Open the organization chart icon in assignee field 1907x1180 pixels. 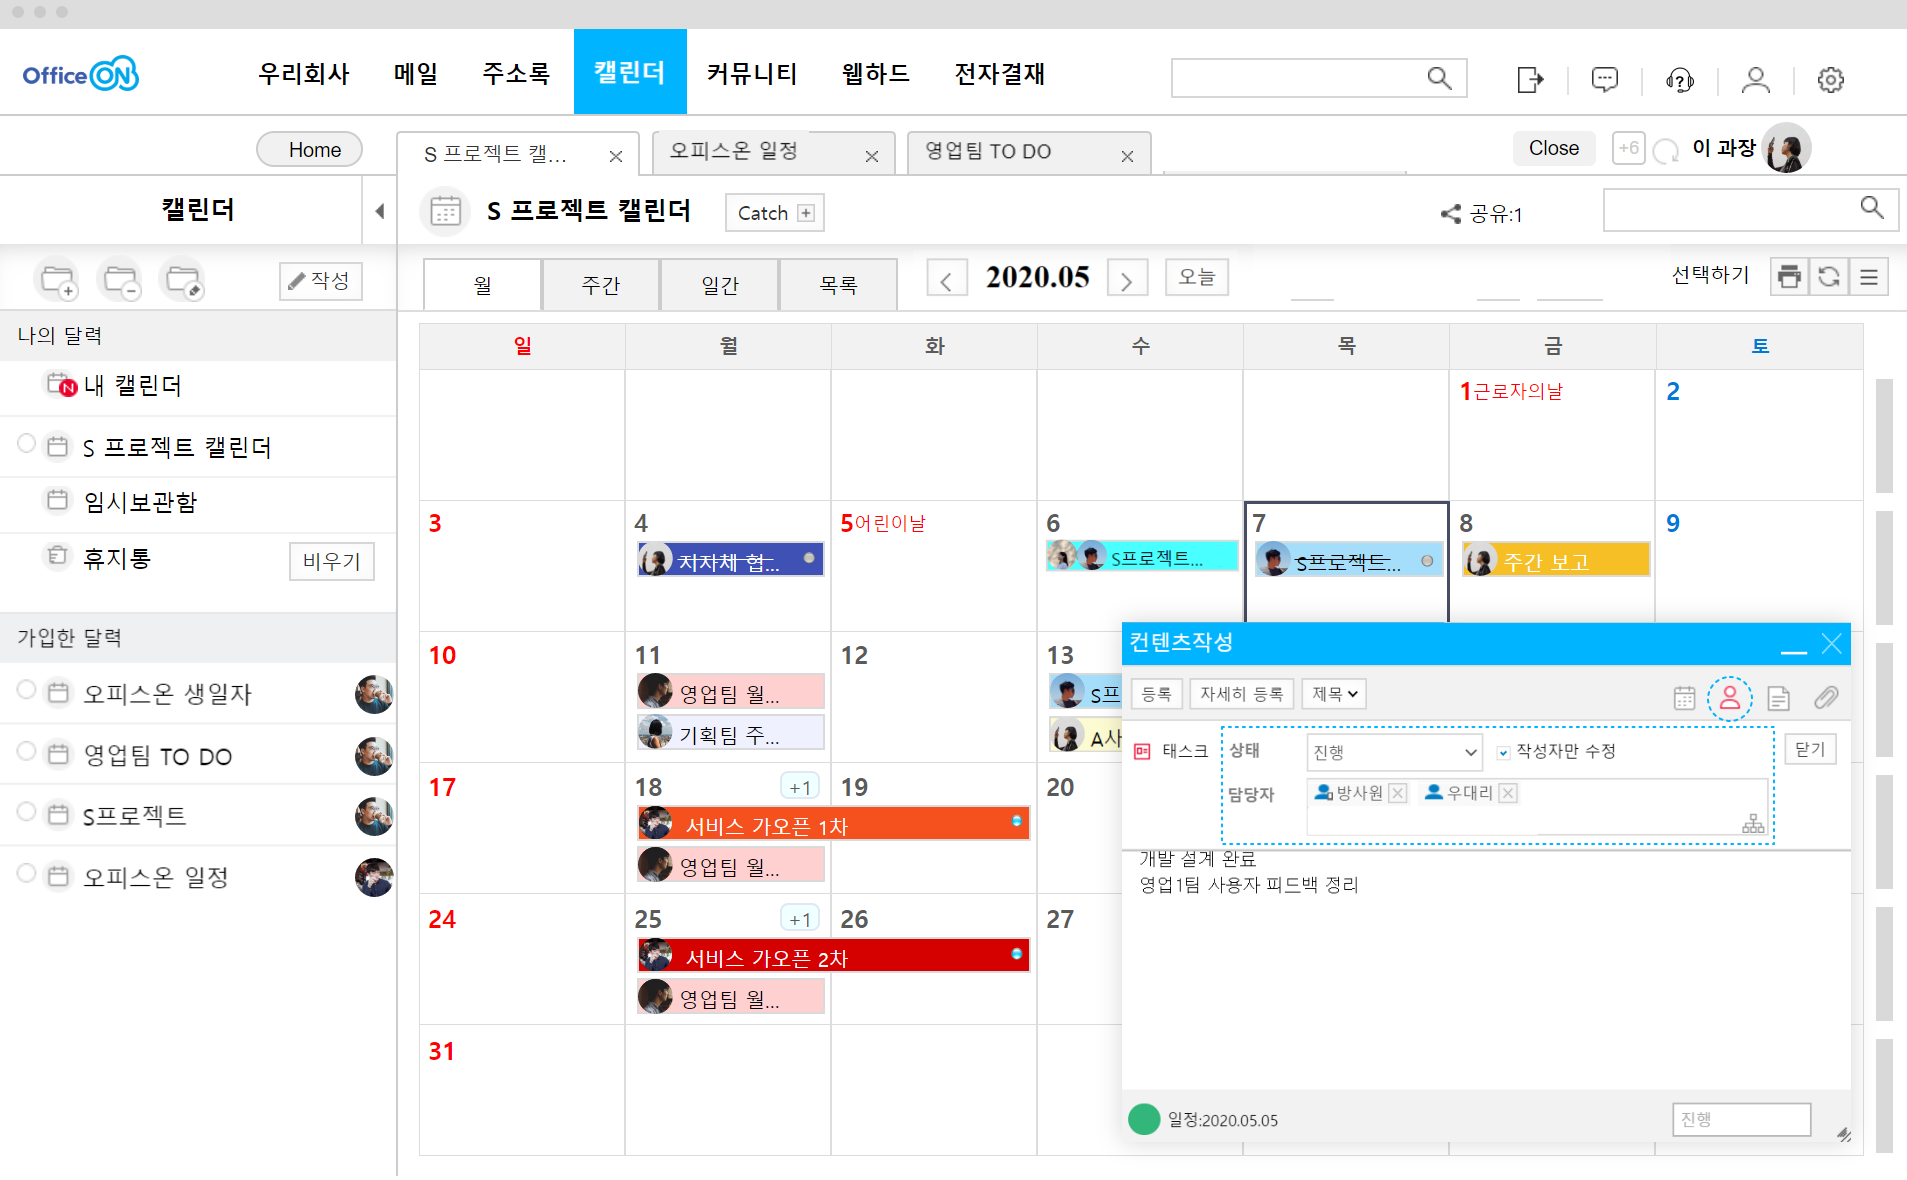1753,823
